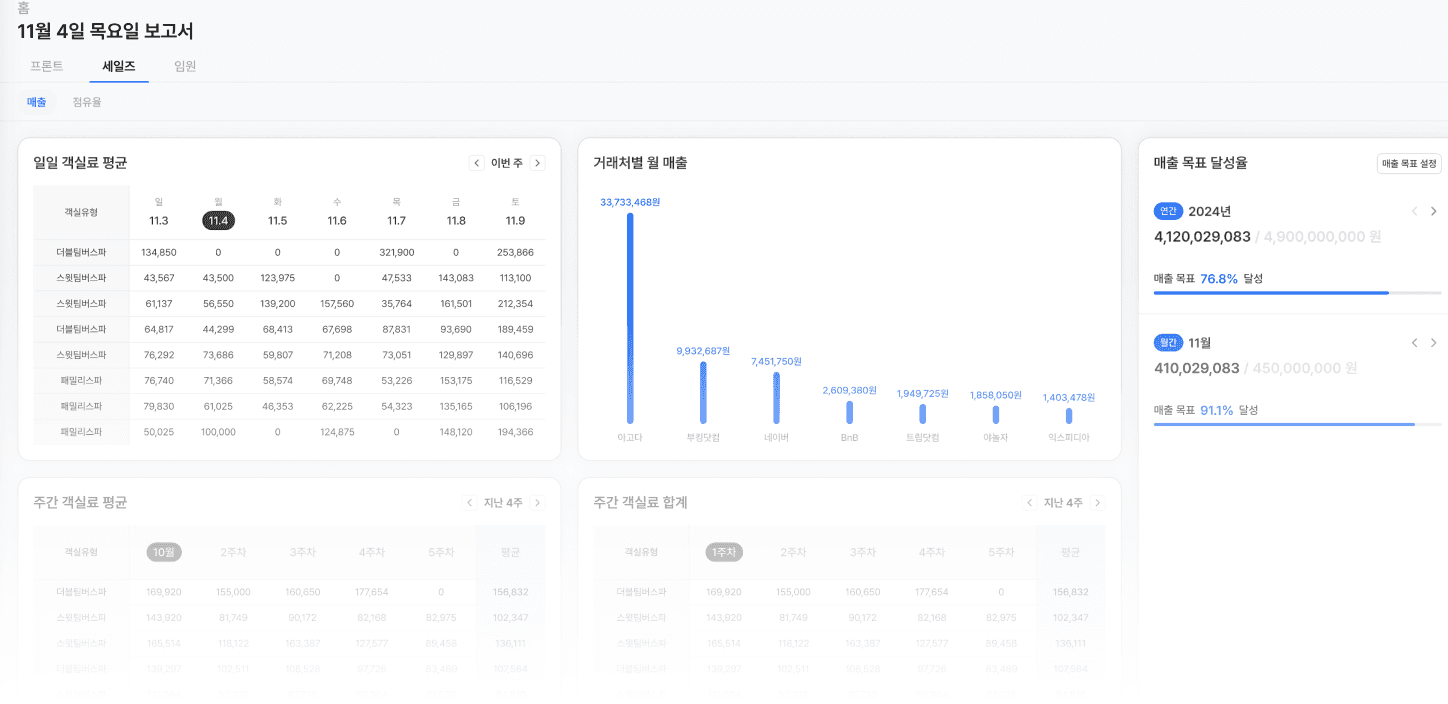
Task: Click left chevron in 주간 객실료 합계 card
Action: [x=1030, y=503]
